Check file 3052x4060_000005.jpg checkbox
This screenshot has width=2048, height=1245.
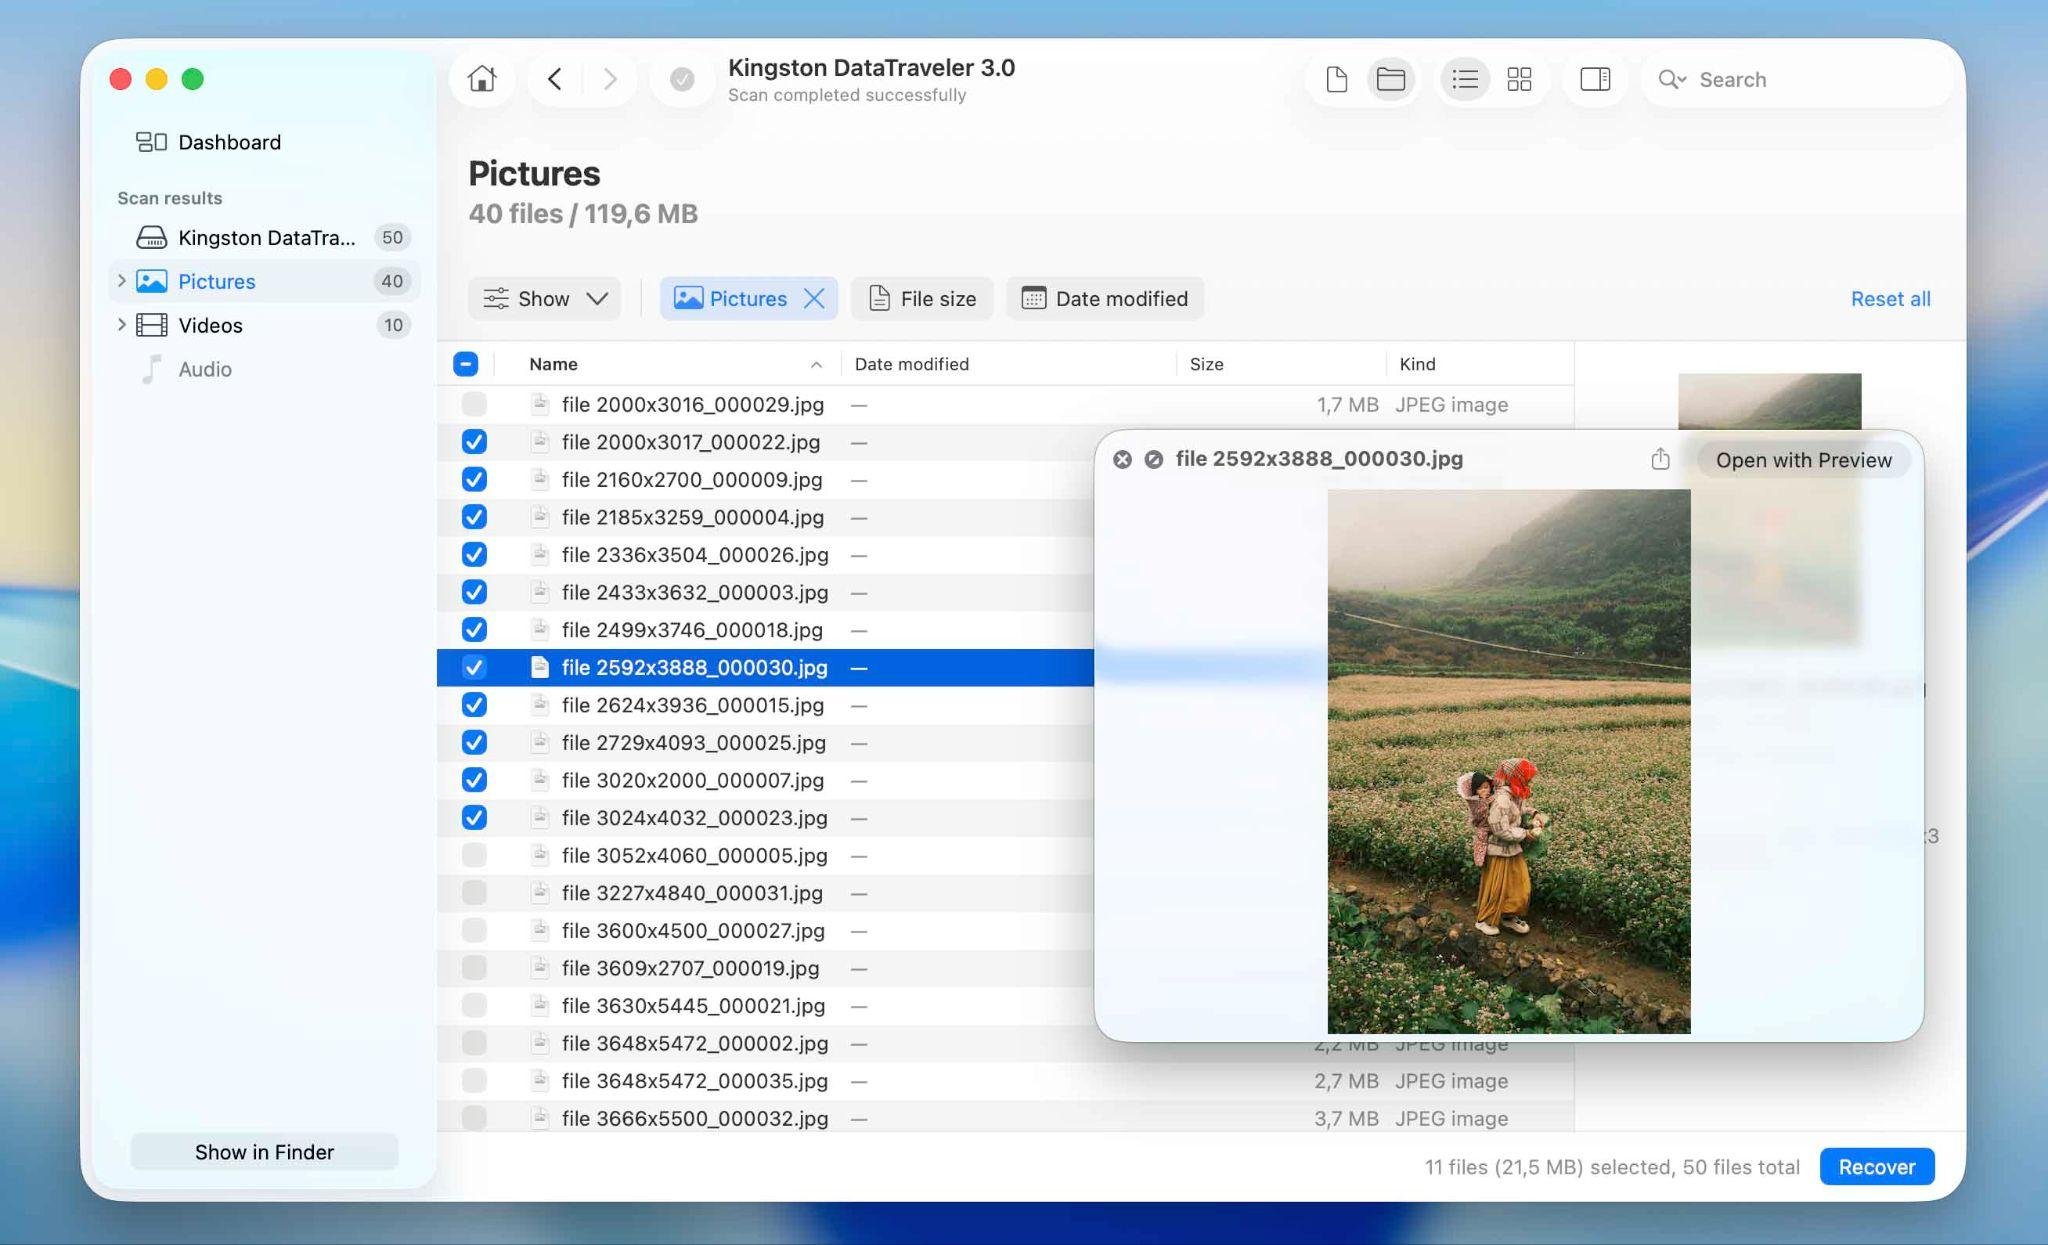click(474, 855)
